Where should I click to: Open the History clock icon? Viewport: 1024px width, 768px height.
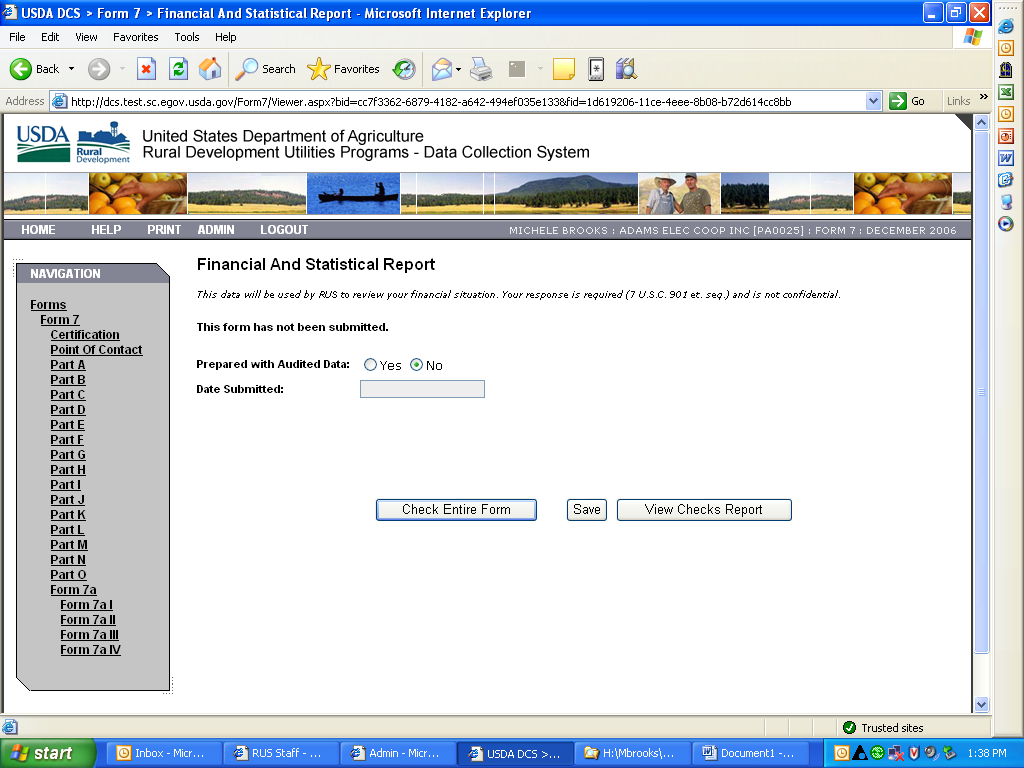(404, 69)
